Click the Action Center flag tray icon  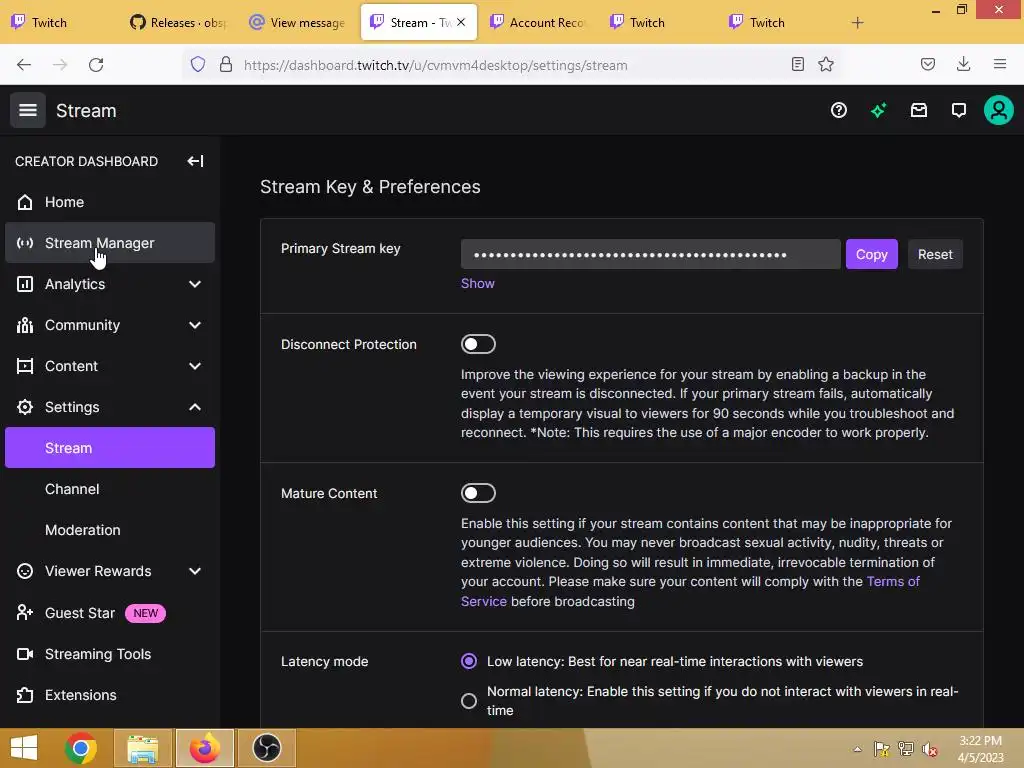(881, 750)
